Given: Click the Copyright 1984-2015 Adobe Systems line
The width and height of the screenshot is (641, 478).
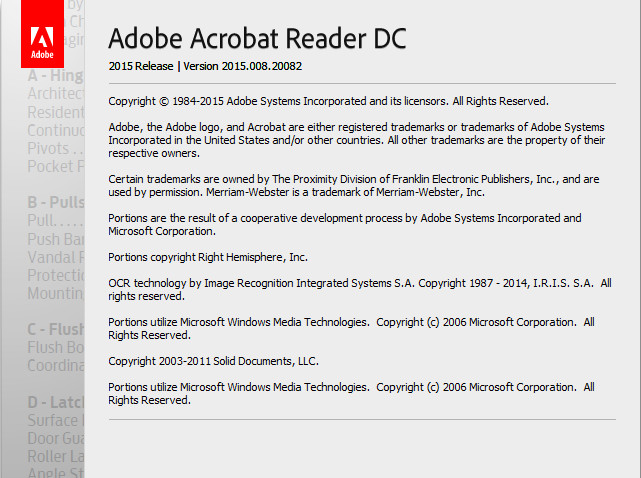Looking at the screenshot, I should (328, 101).
